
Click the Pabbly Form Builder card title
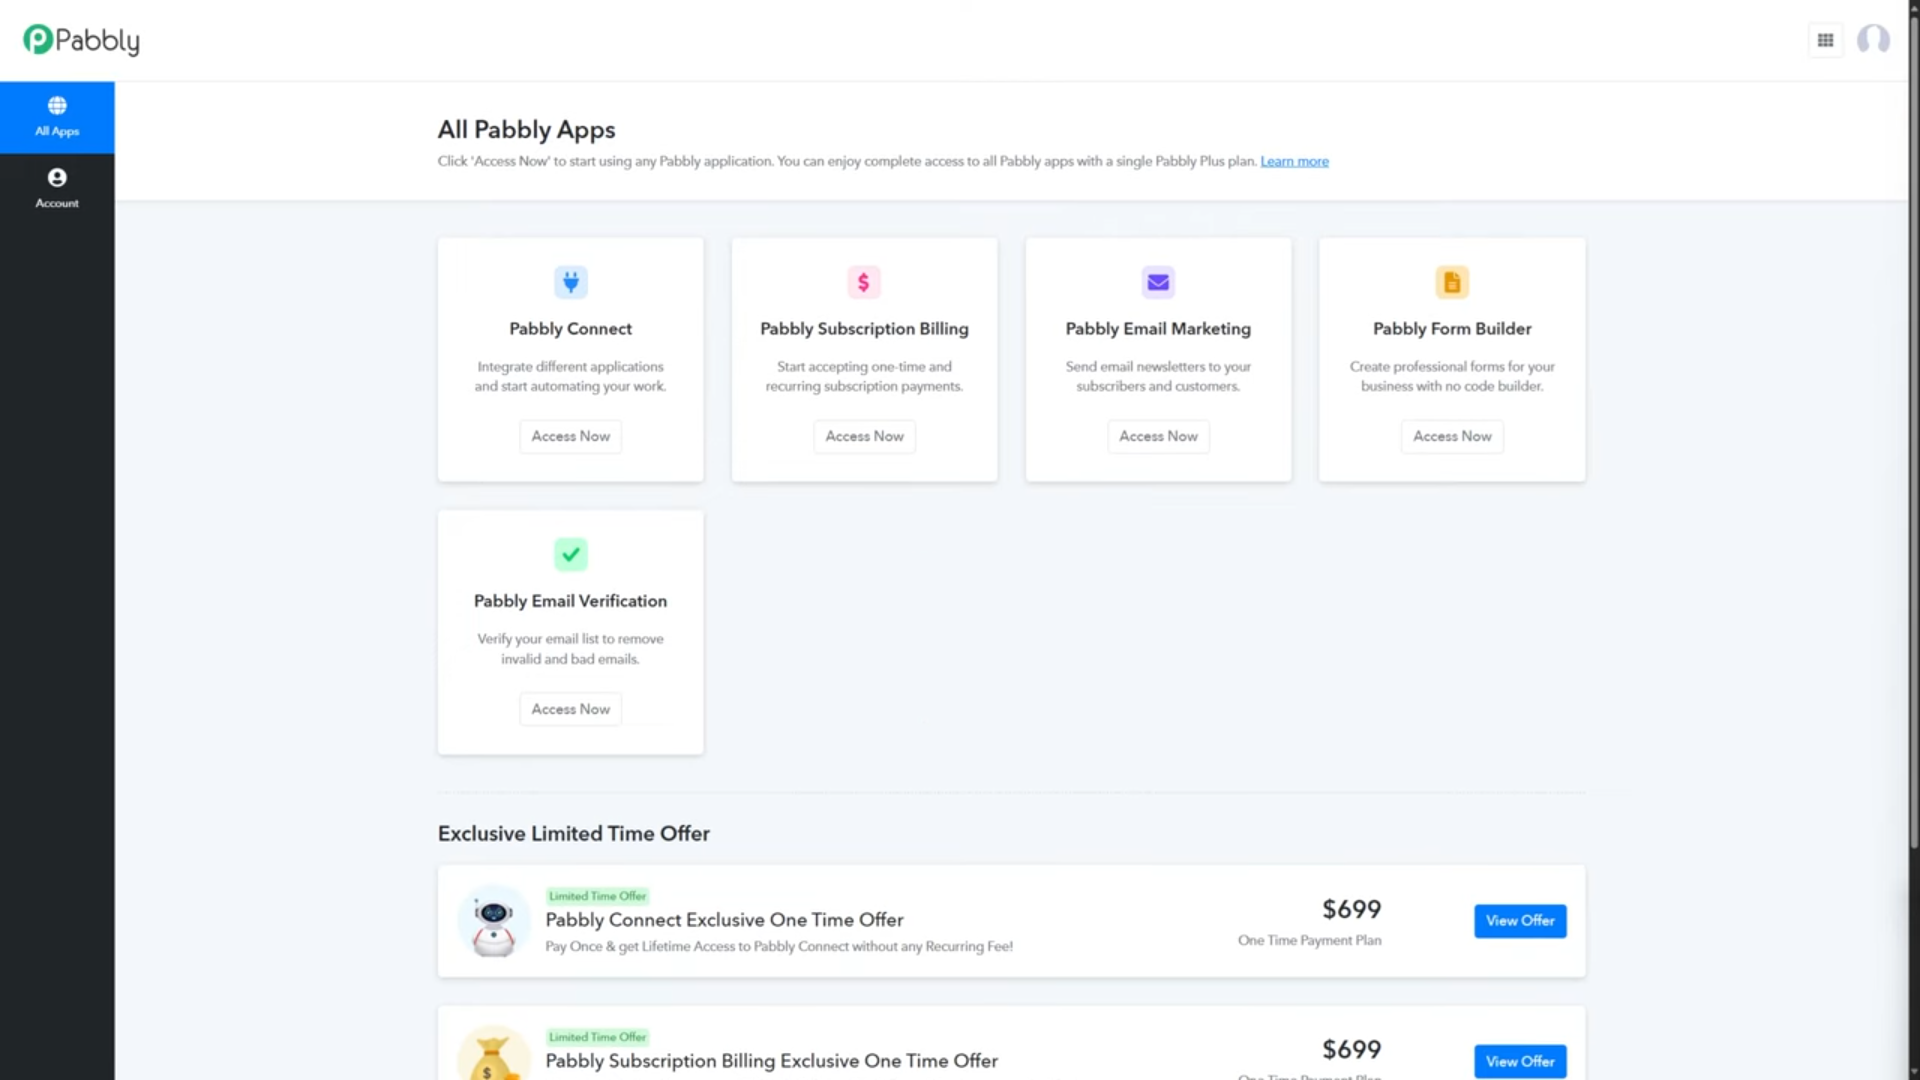tap(1452, 329)
